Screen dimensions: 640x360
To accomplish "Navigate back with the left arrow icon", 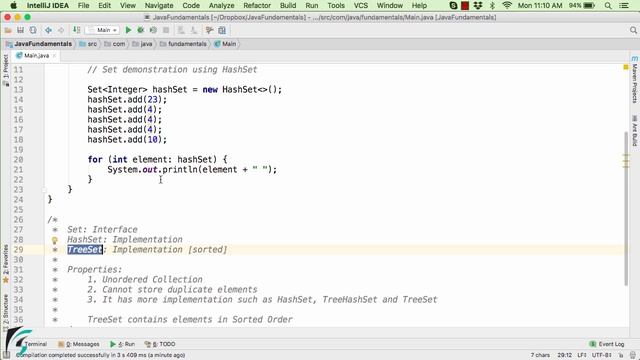I will [48, 30].
